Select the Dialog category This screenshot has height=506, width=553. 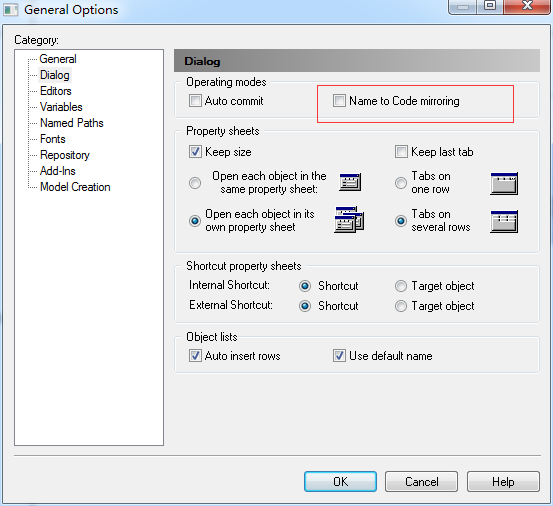point(55,75)
